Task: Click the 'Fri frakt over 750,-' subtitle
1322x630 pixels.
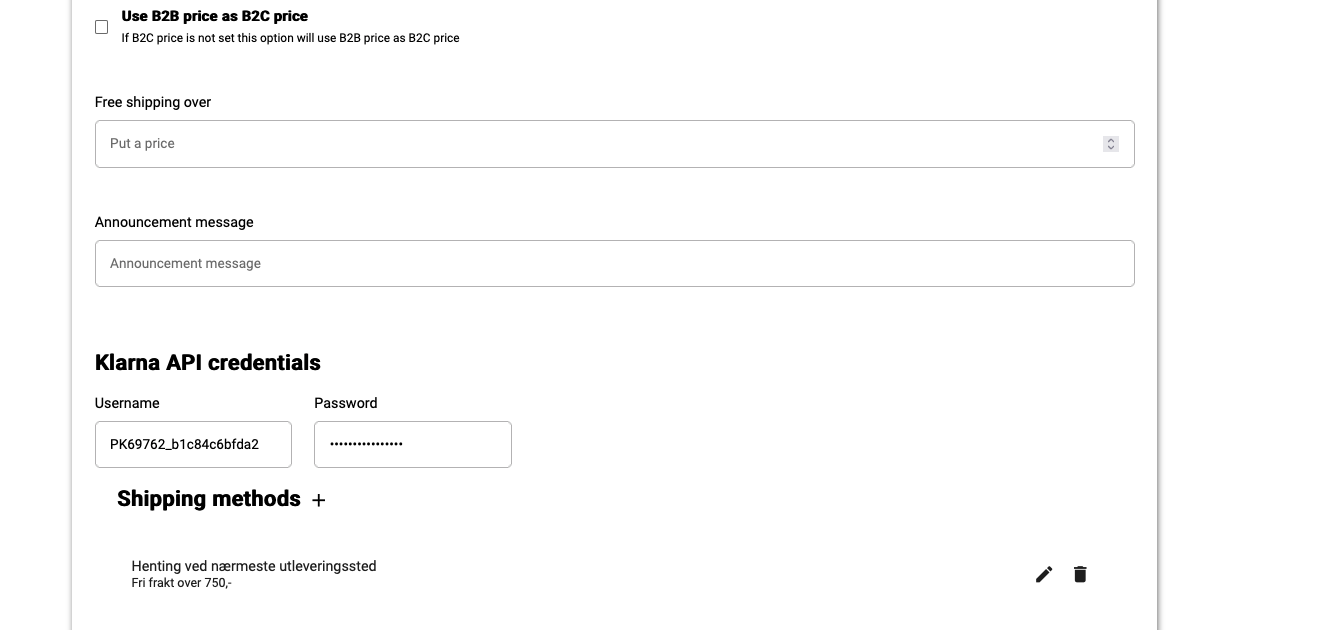Action: point(181,583)
